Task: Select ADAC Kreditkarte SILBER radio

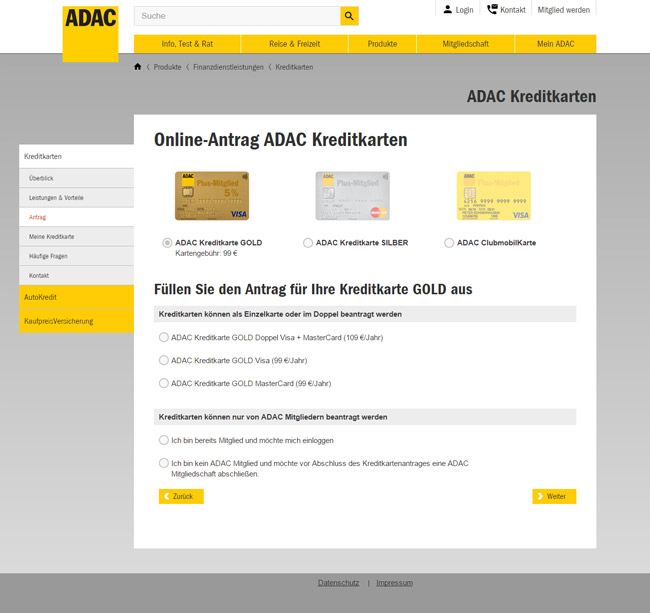Action: point(308,243)
